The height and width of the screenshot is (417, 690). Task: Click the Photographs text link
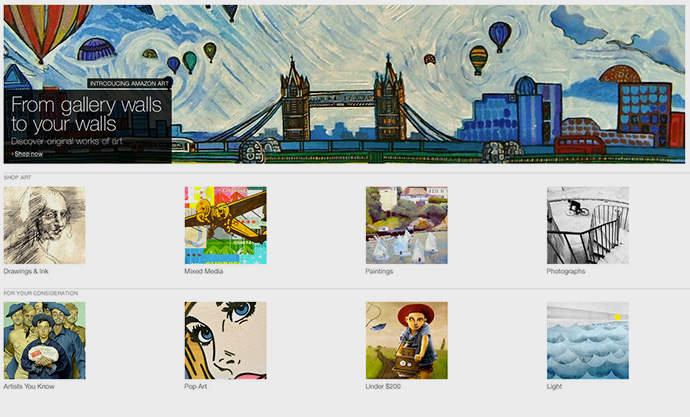point(566,271)
